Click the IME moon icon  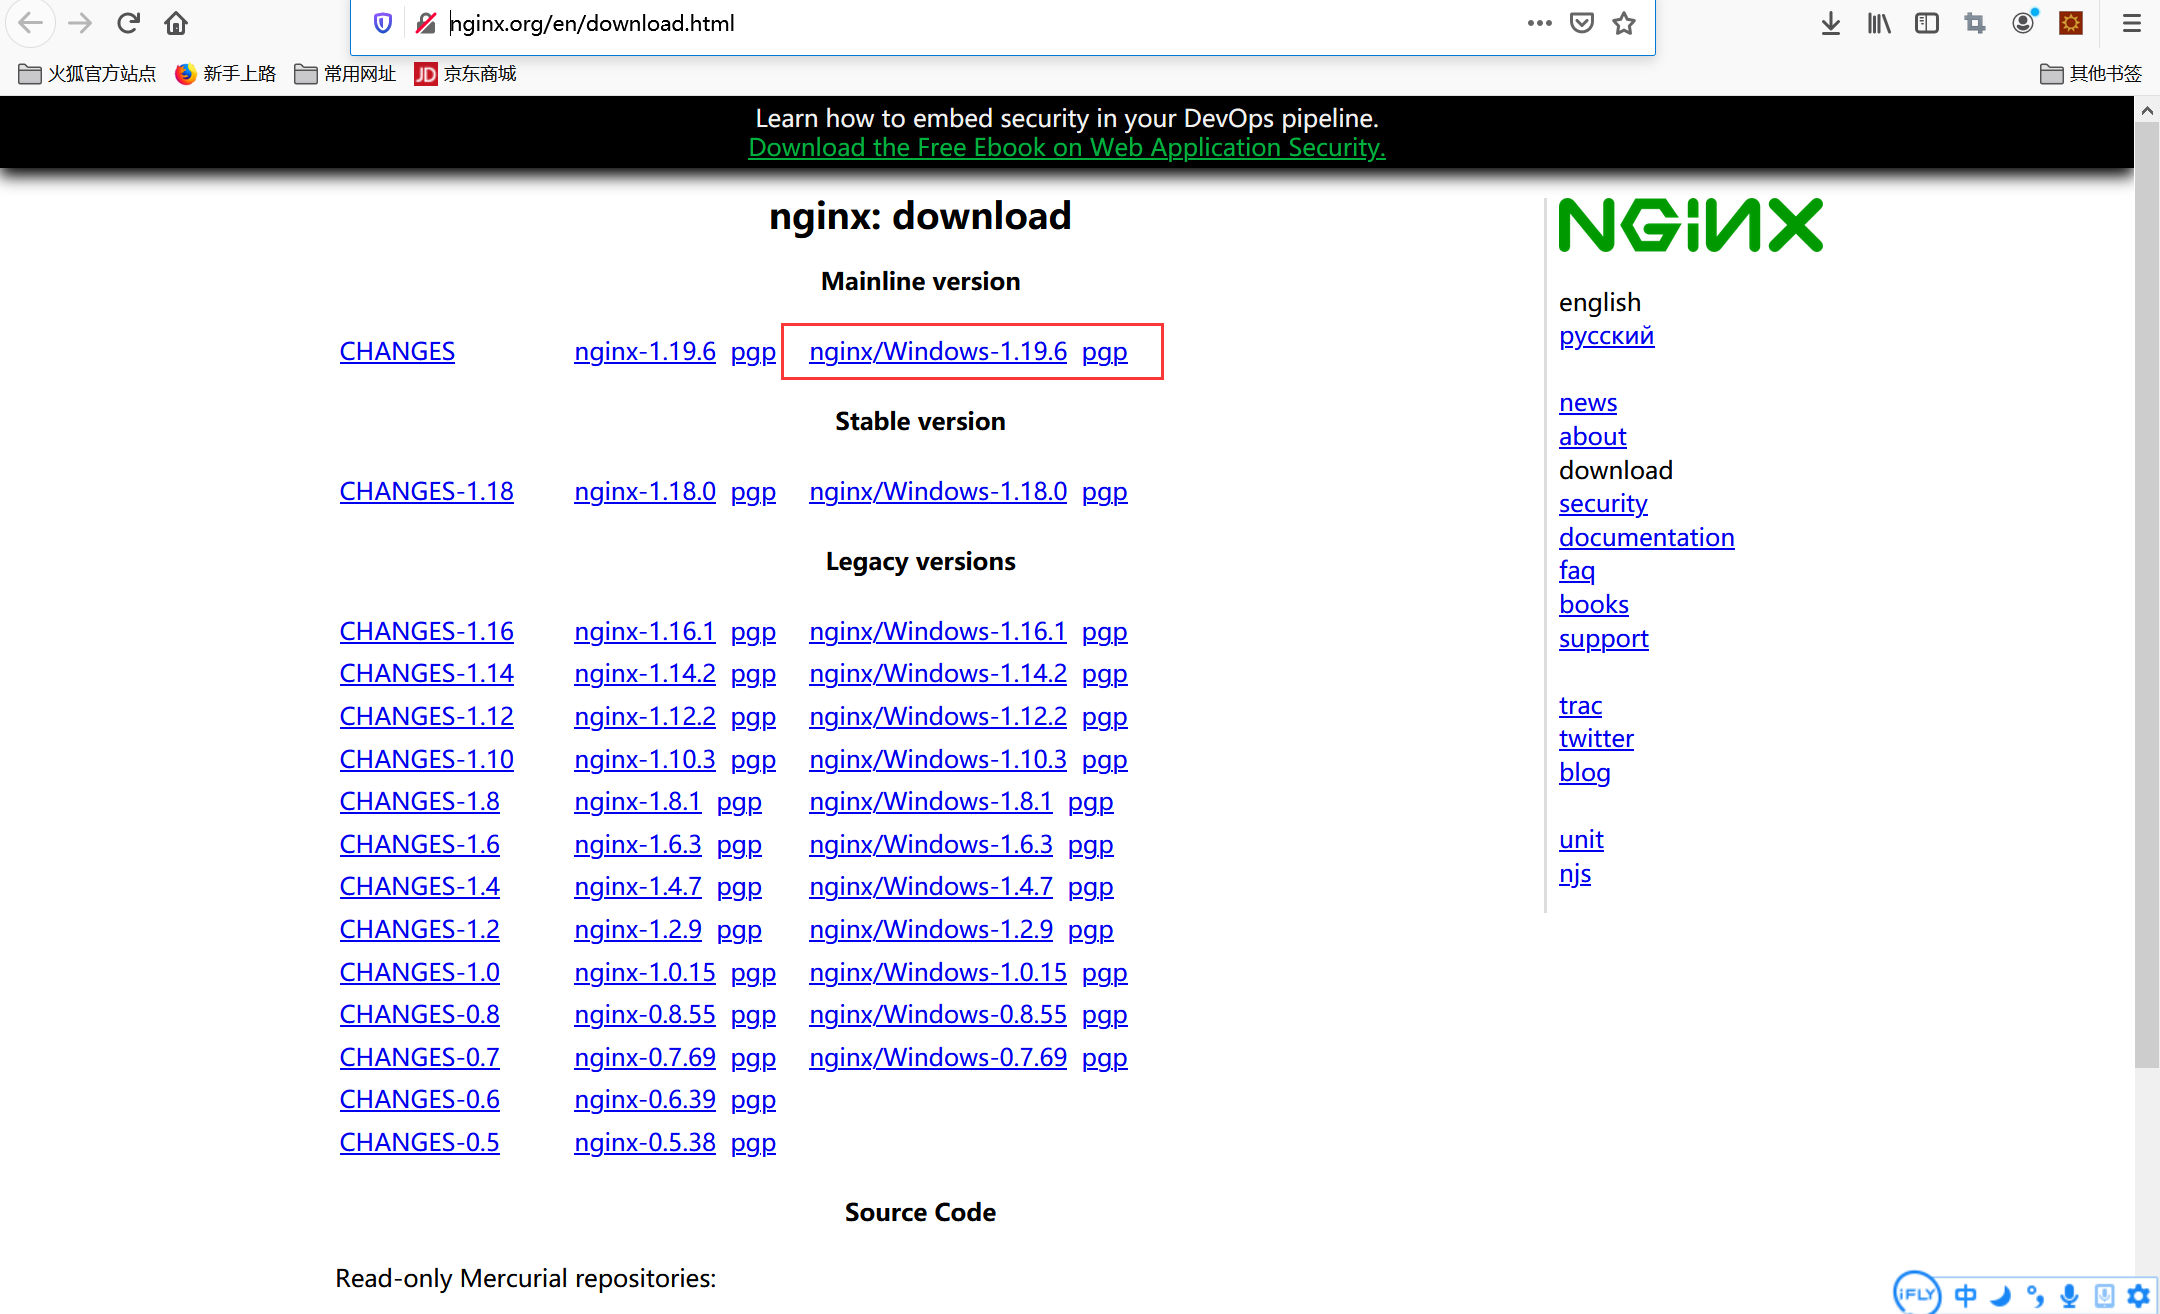[x=2000, y=1296]
